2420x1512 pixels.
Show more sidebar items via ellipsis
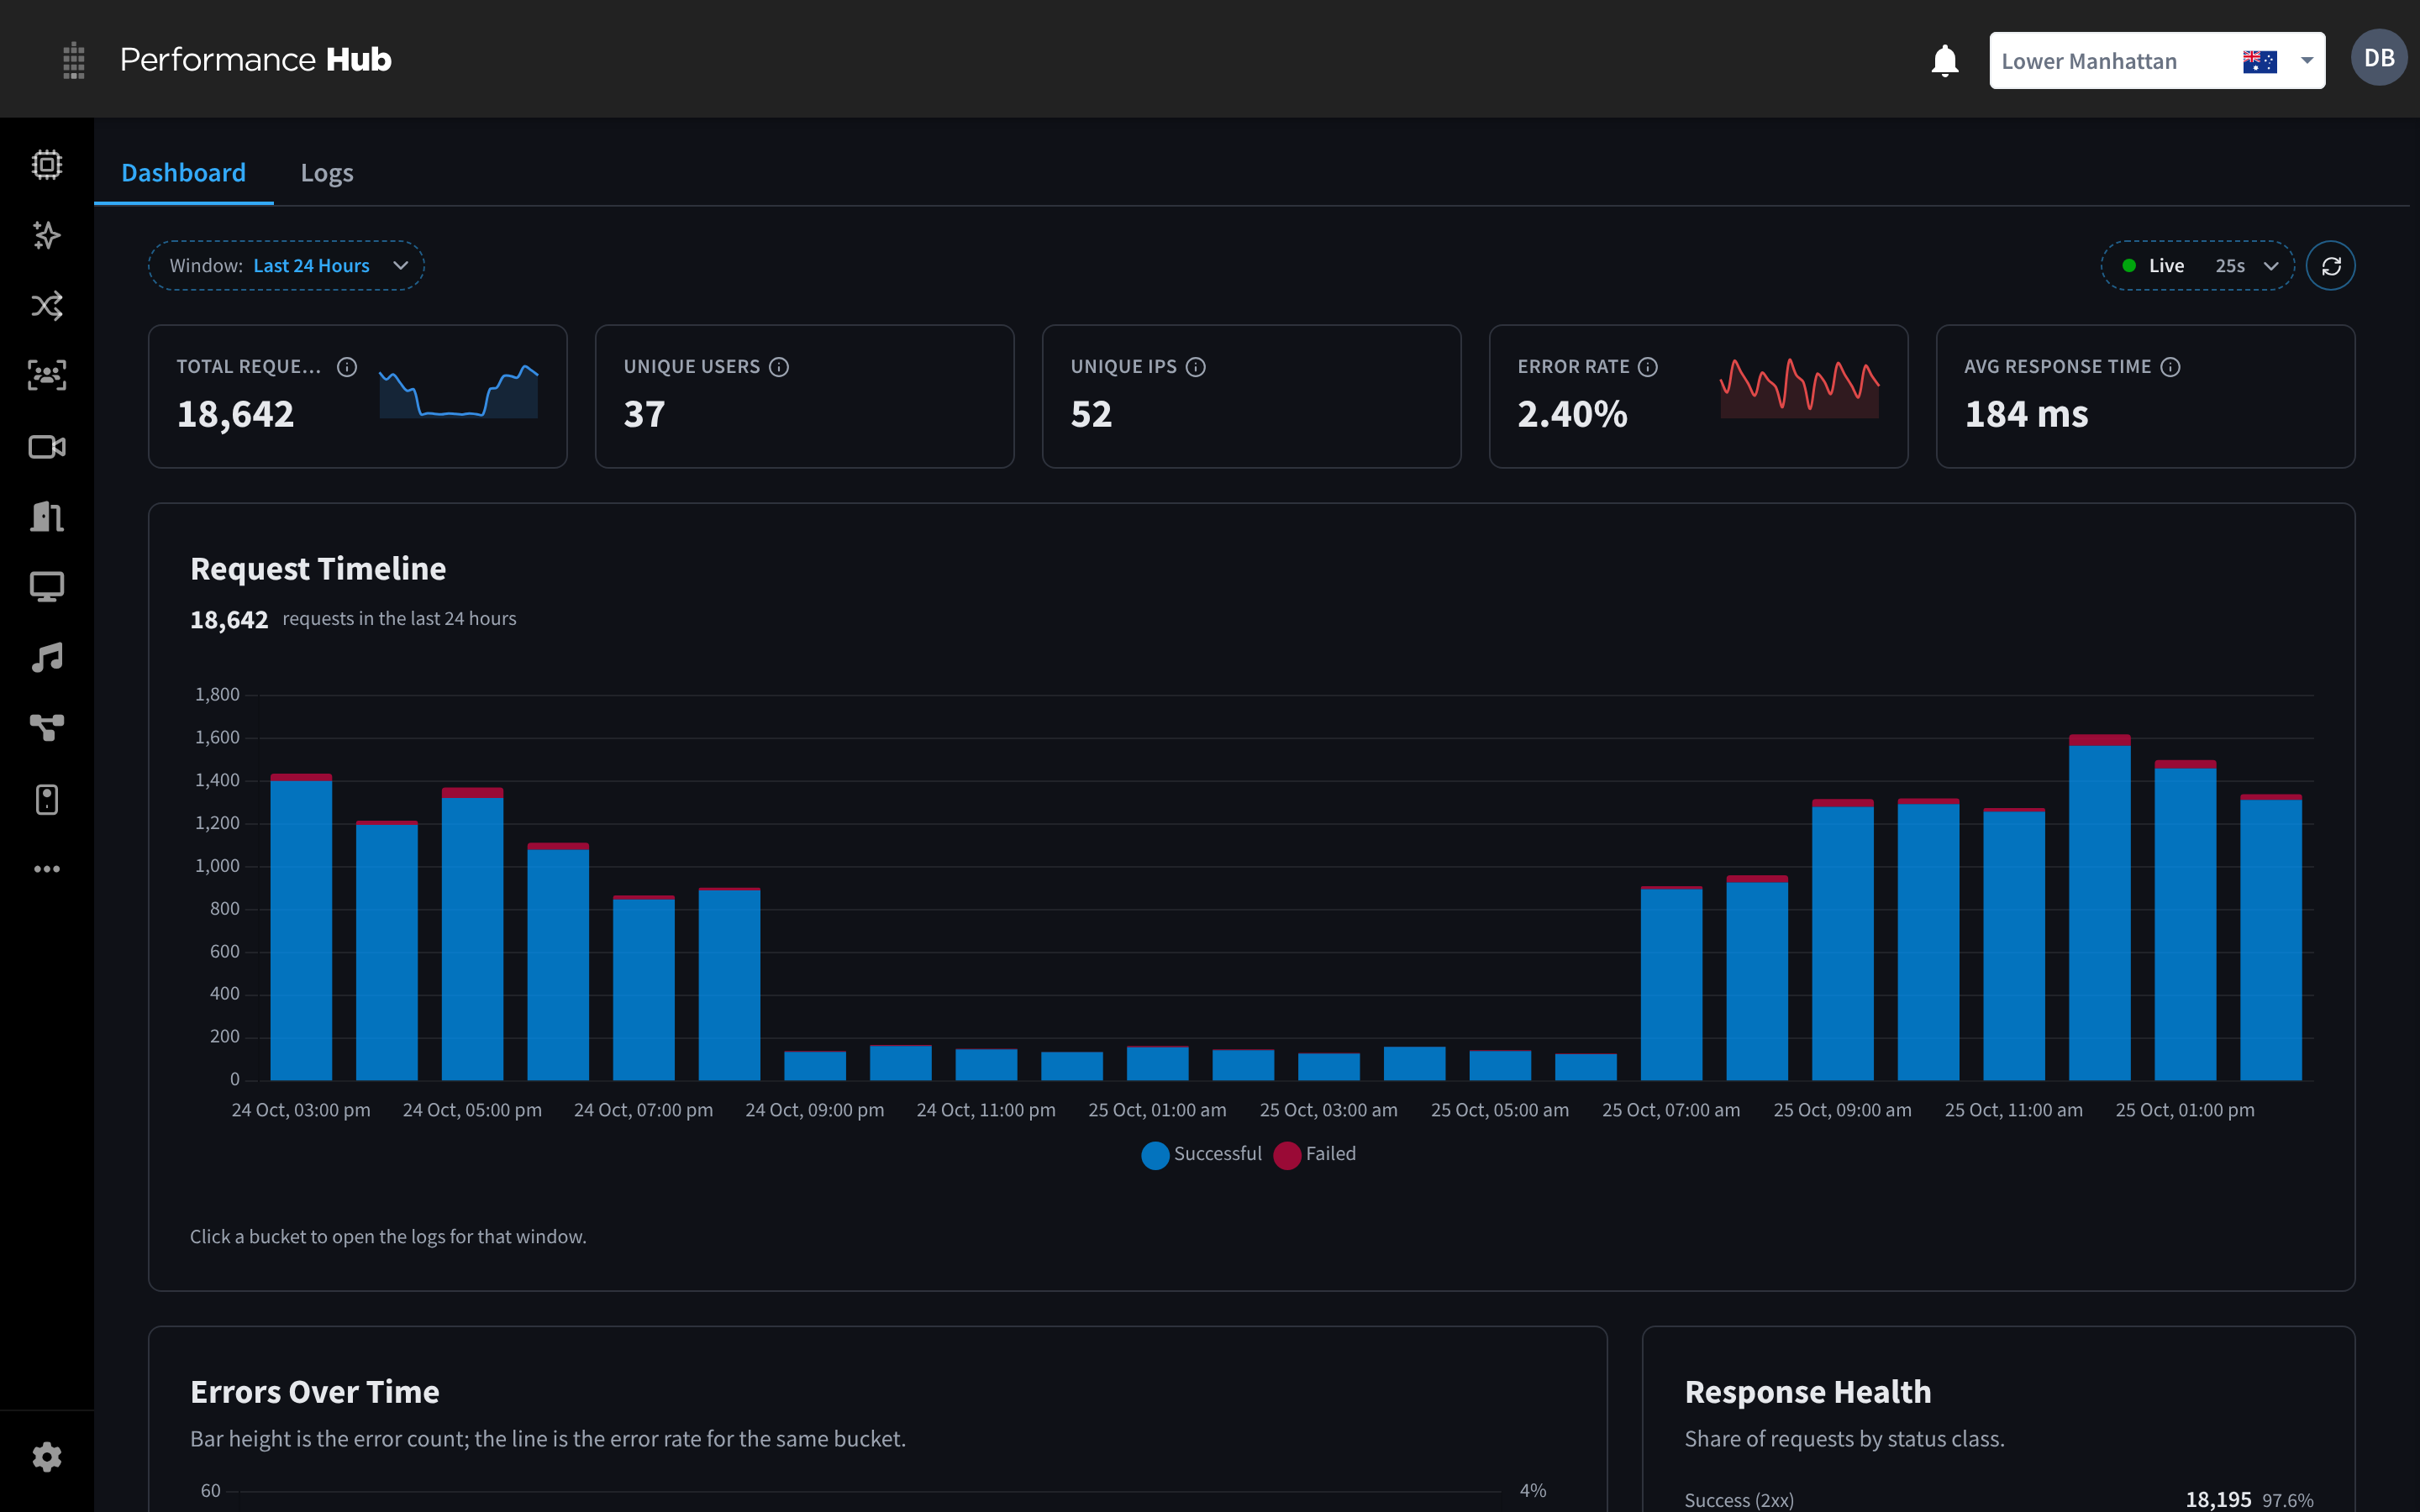[x=47, y=869]
